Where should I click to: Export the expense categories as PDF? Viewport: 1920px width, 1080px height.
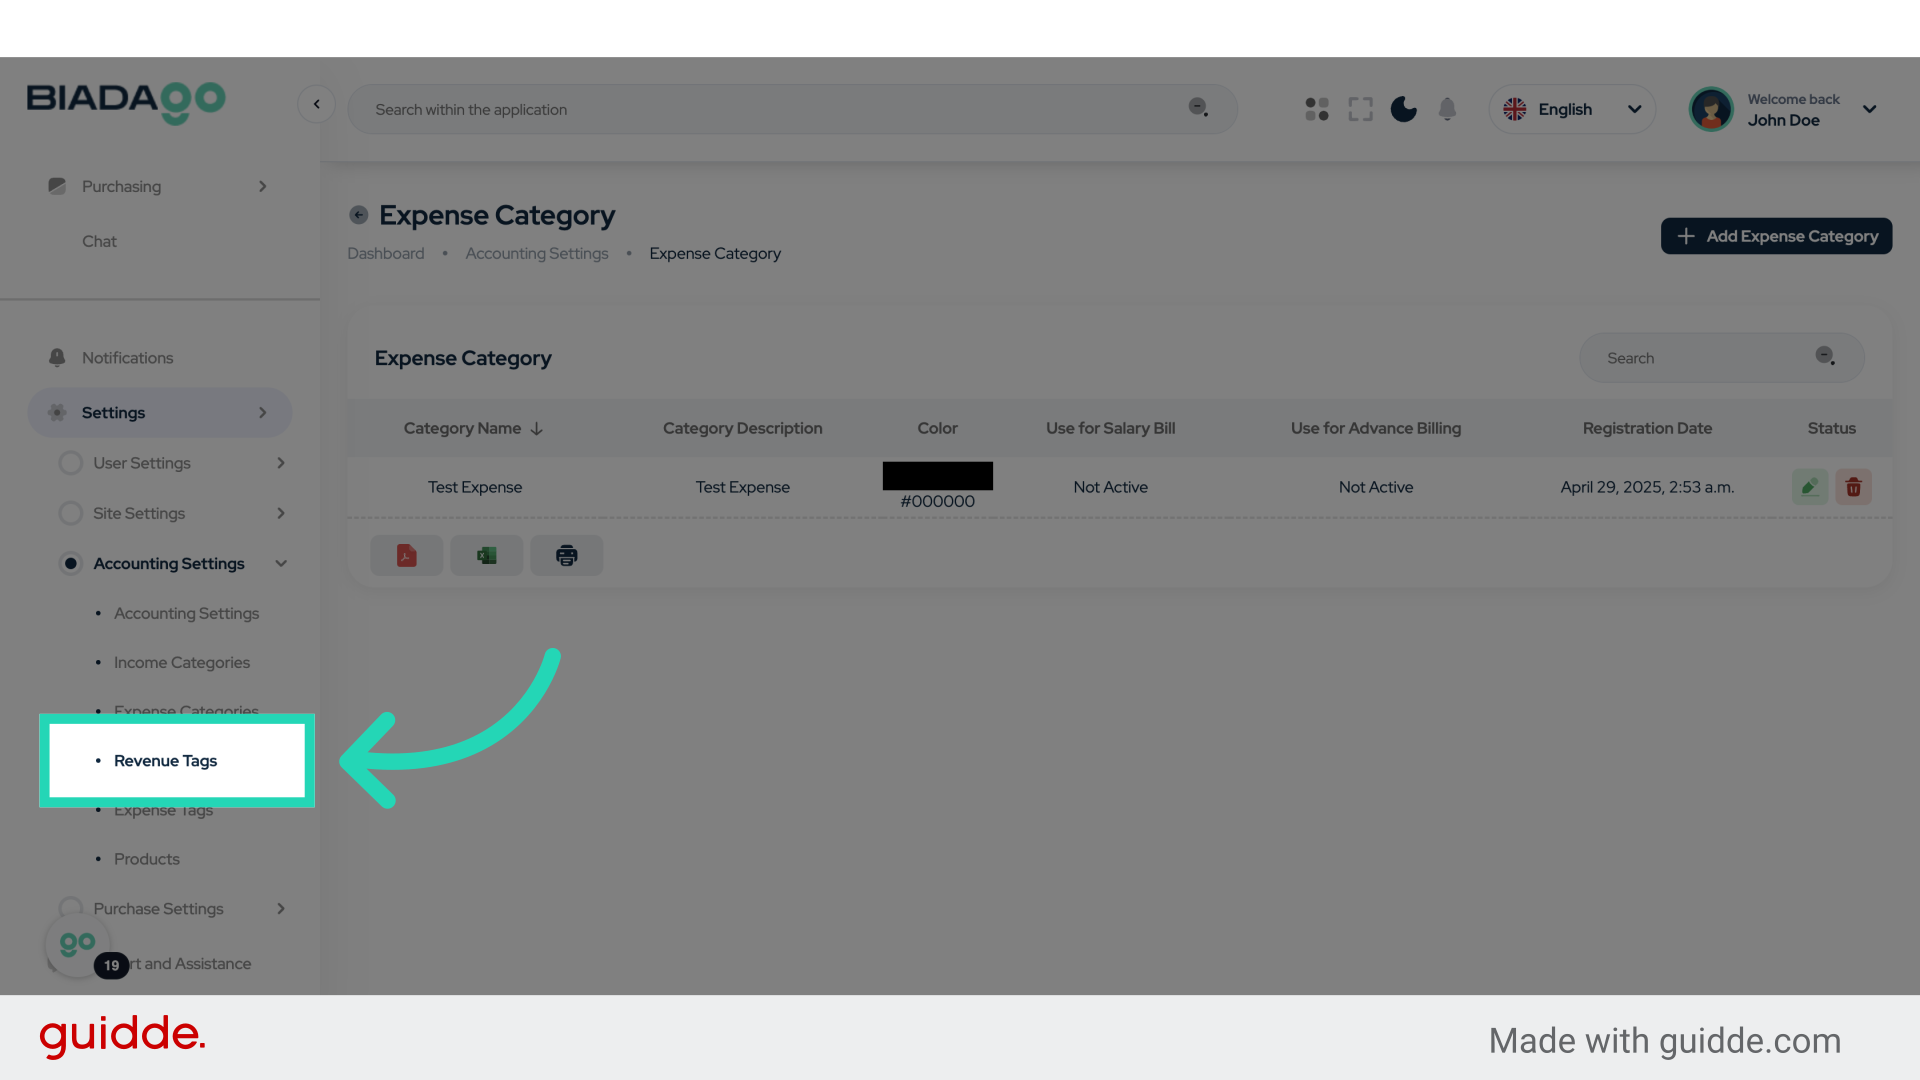[406, 555]
